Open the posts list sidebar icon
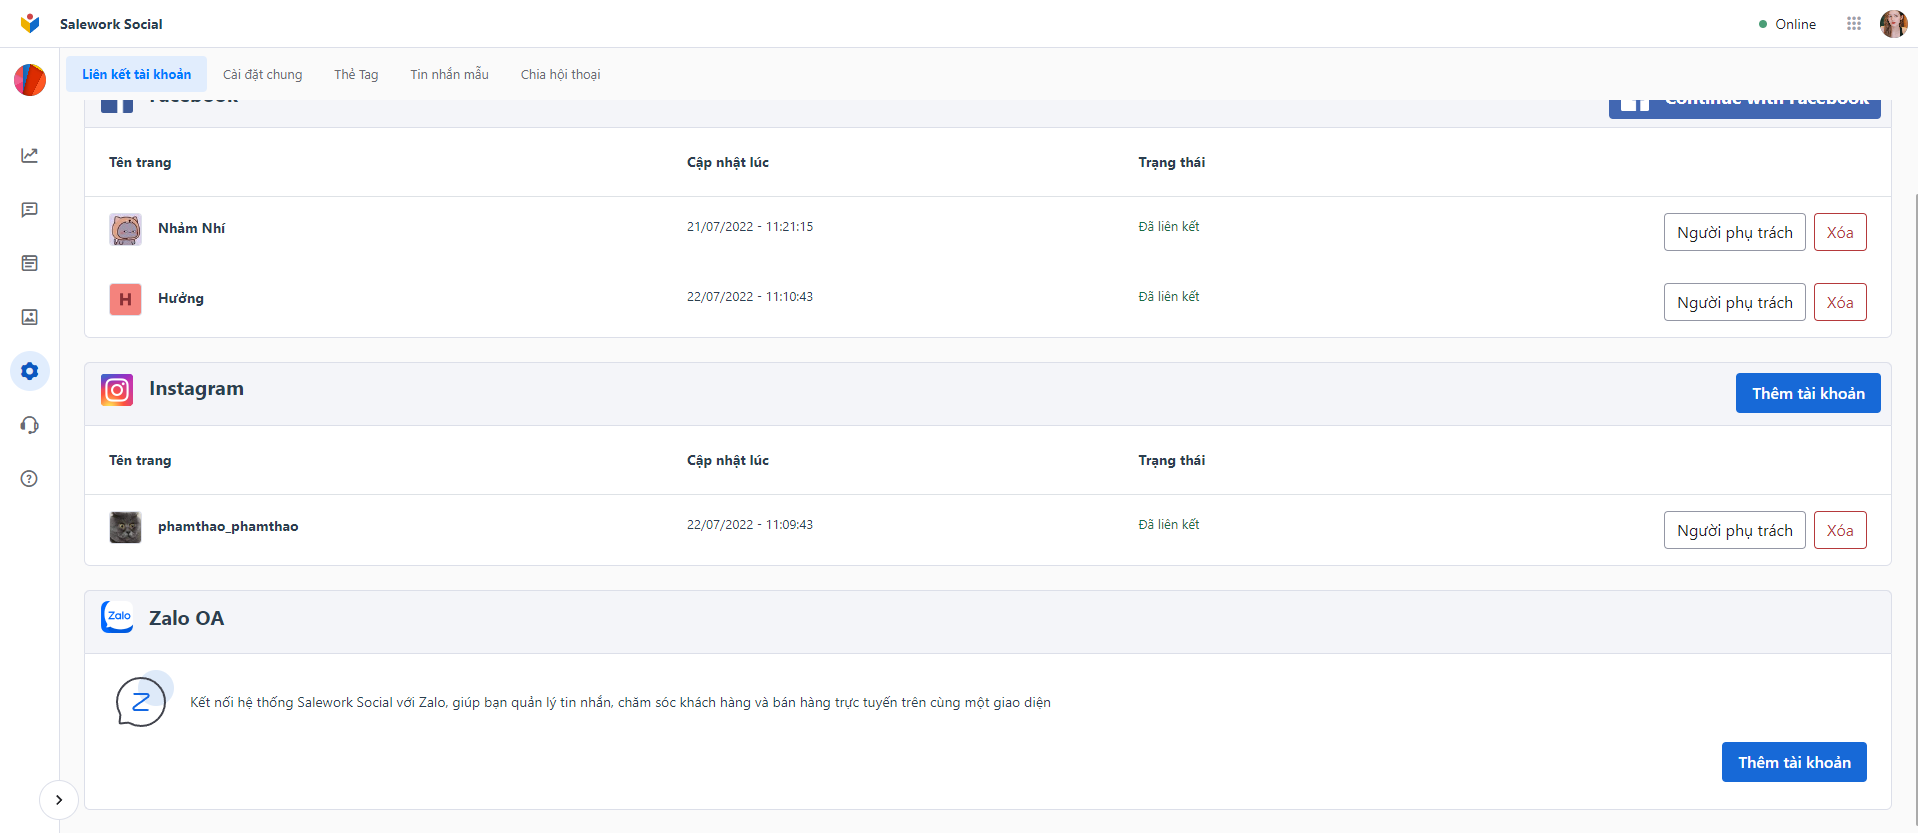Screen dimensions: 1918x833 click(x=30, y=263)
